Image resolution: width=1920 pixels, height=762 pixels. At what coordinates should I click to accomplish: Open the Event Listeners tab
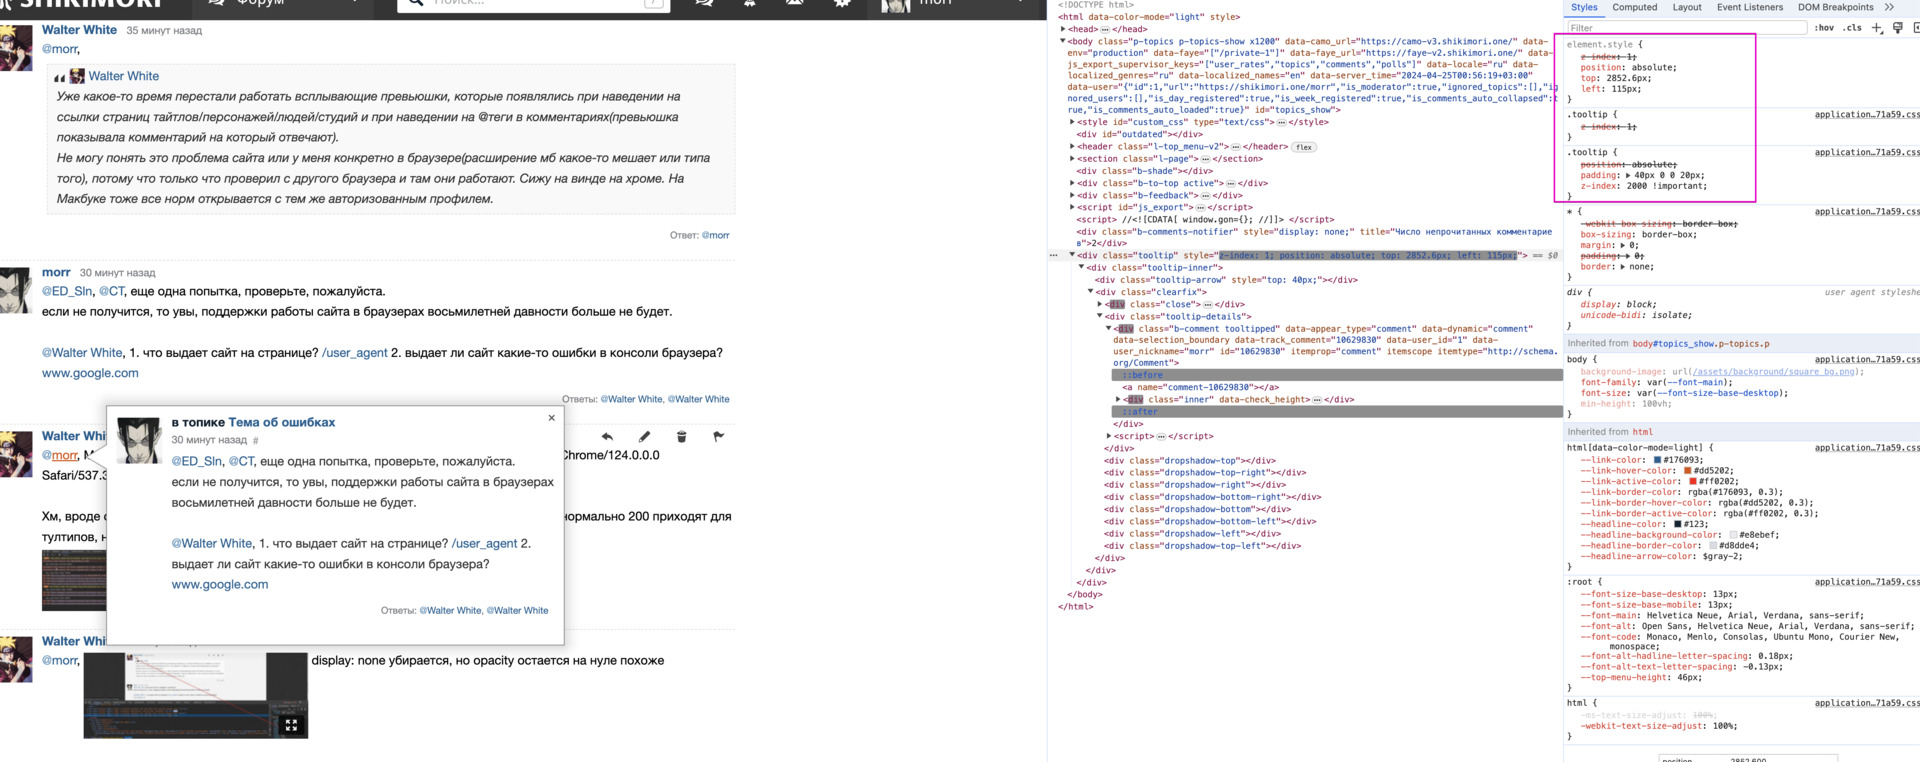[1749, 7]
